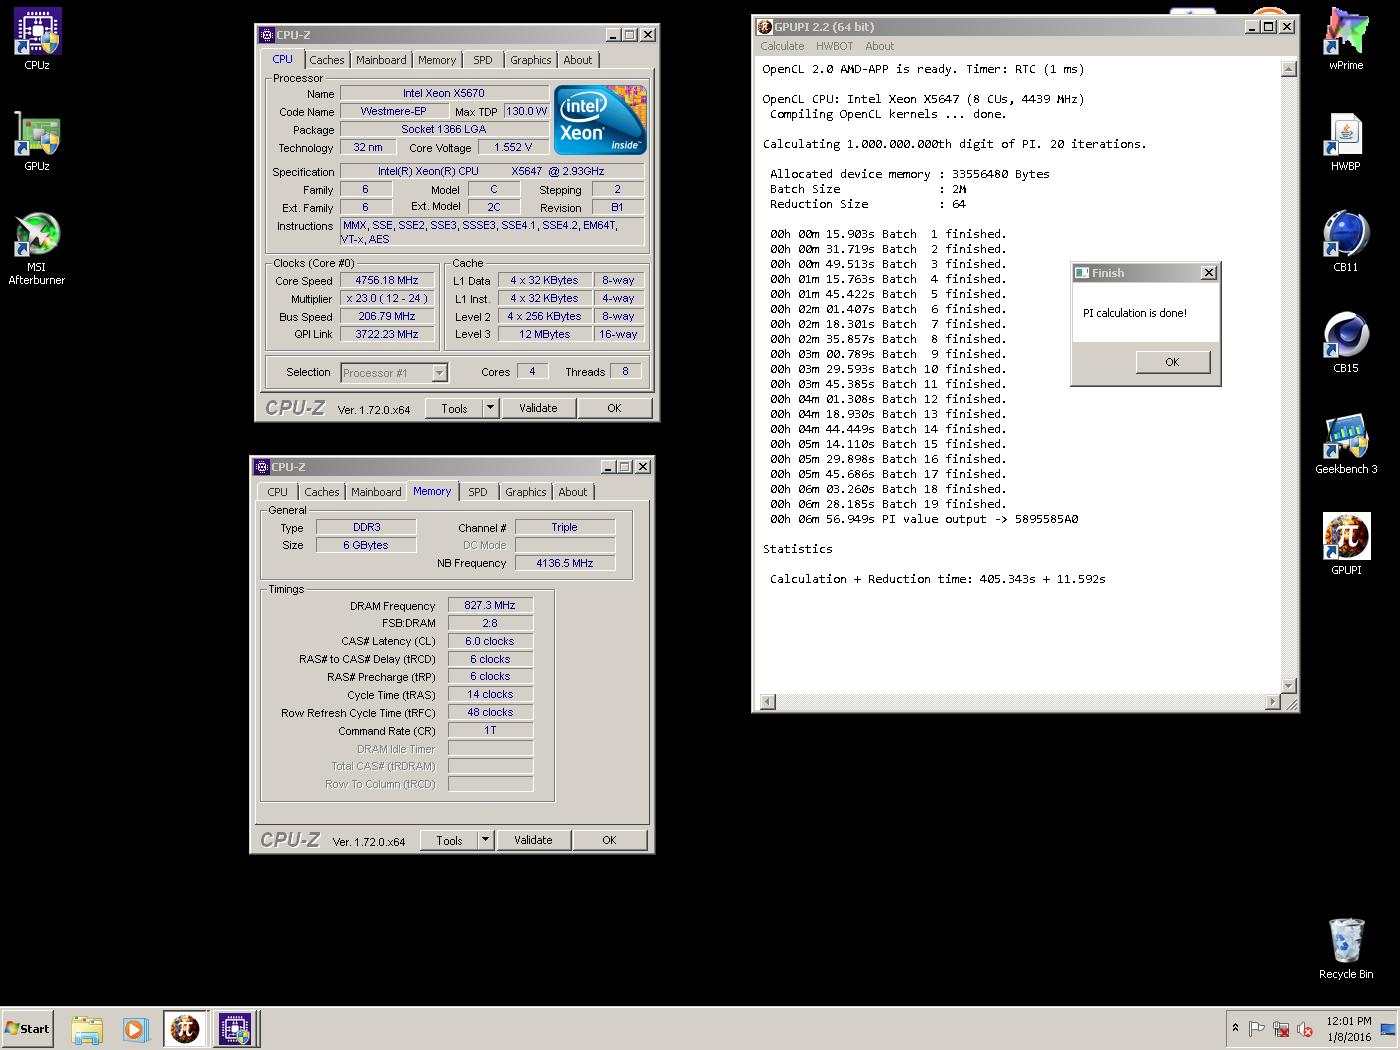Click GPUPI vertical scrollbar down arrow
The height and width of the screenshot is (1050, 1400).
(1288, 686)
